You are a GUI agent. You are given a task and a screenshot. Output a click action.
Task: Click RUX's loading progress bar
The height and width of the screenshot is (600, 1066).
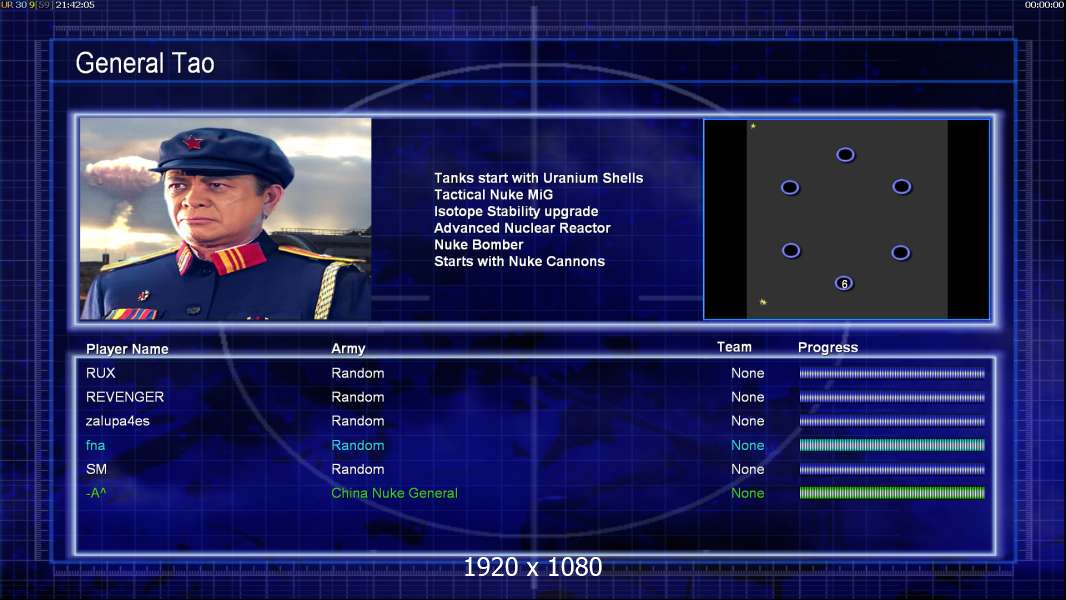coord(892,373)
